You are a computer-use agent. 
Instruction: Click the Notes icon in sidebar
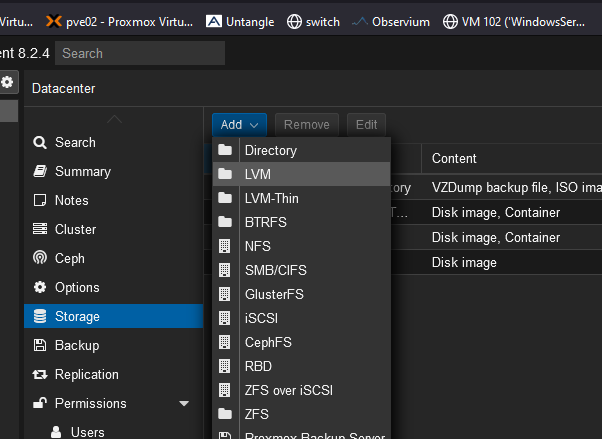(x=40, y=200)
